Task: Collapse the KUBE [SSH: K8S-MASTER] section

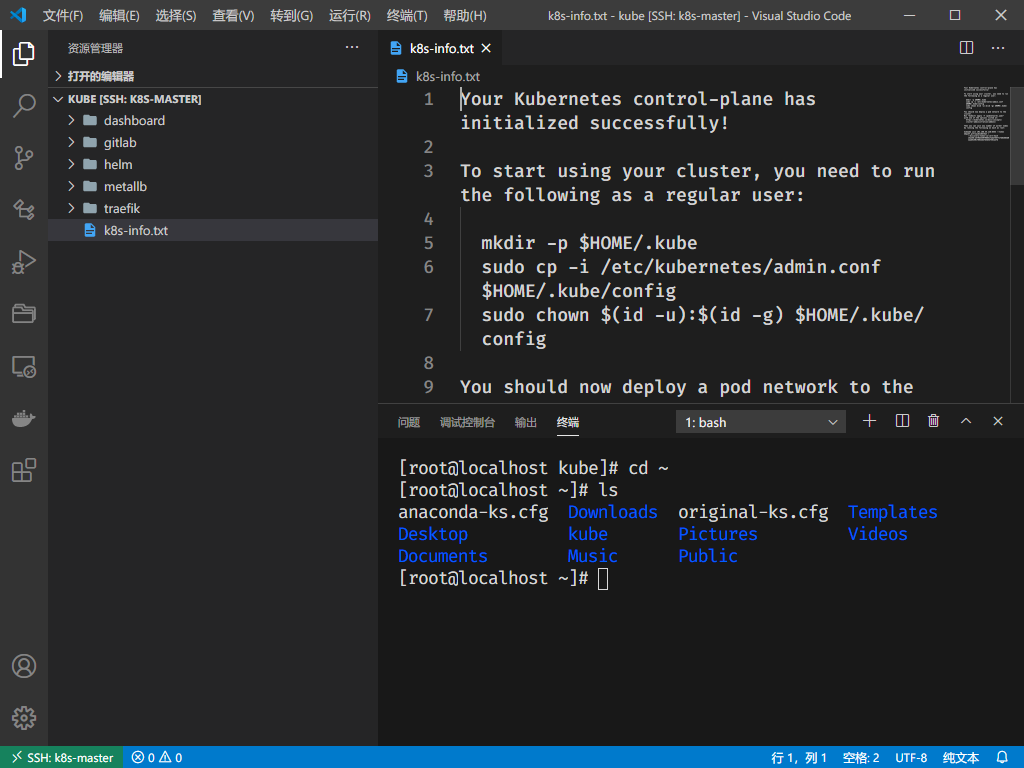Action: pos(213,99)
